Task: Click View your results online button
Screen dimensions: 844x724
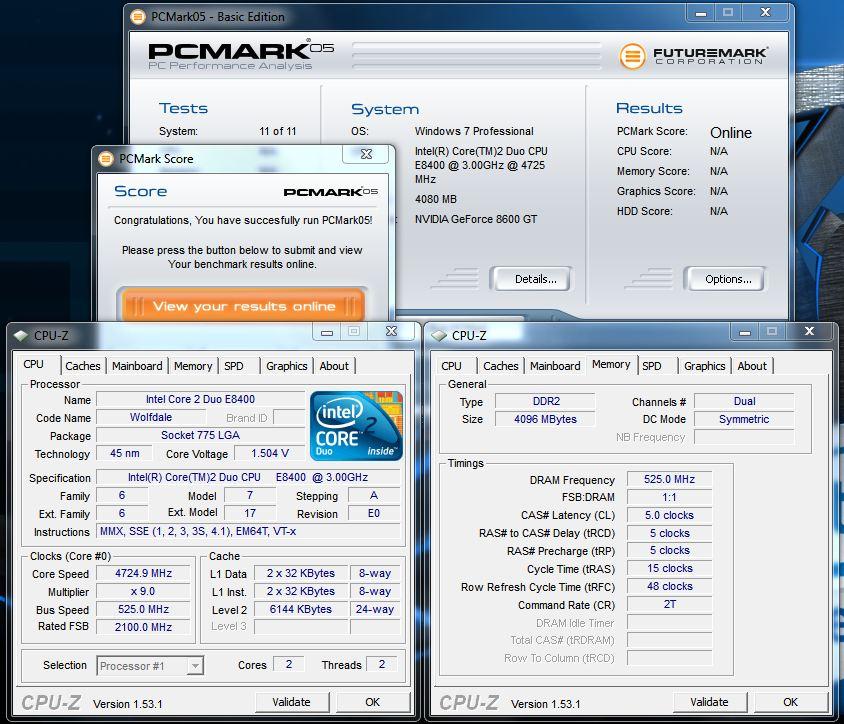Action: (243, 306)
